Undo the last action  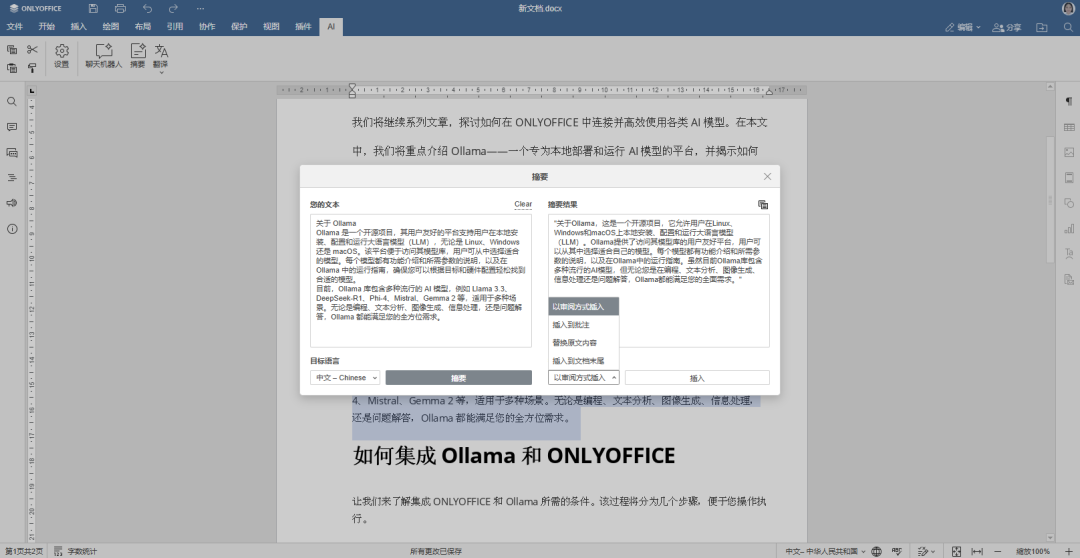147,8
